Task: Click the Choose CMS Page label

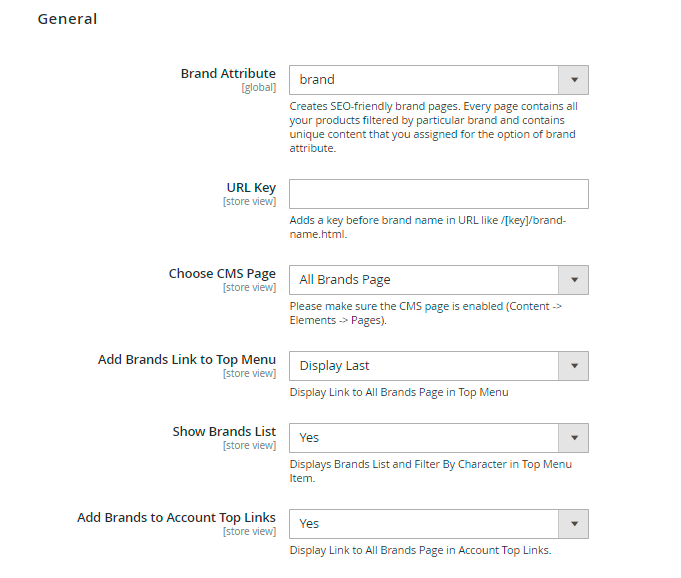Action: pos(222,274)
